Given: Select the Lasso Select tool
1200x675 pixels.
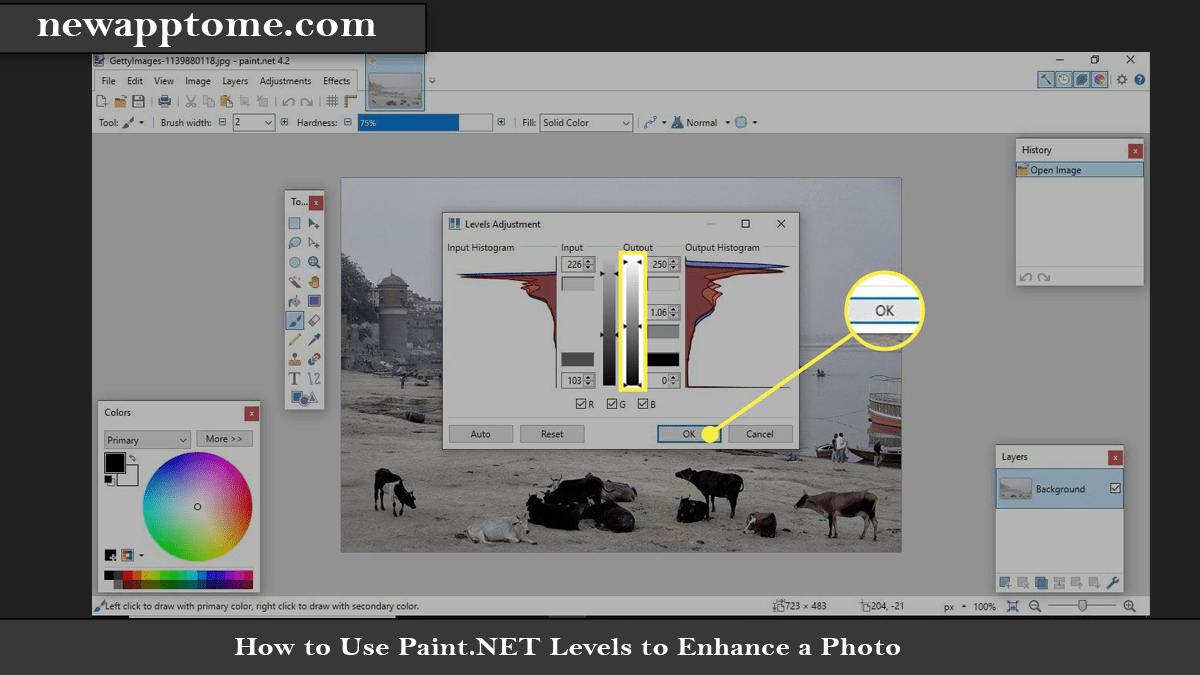Looking at the screenshot, I should coord(293,244).
